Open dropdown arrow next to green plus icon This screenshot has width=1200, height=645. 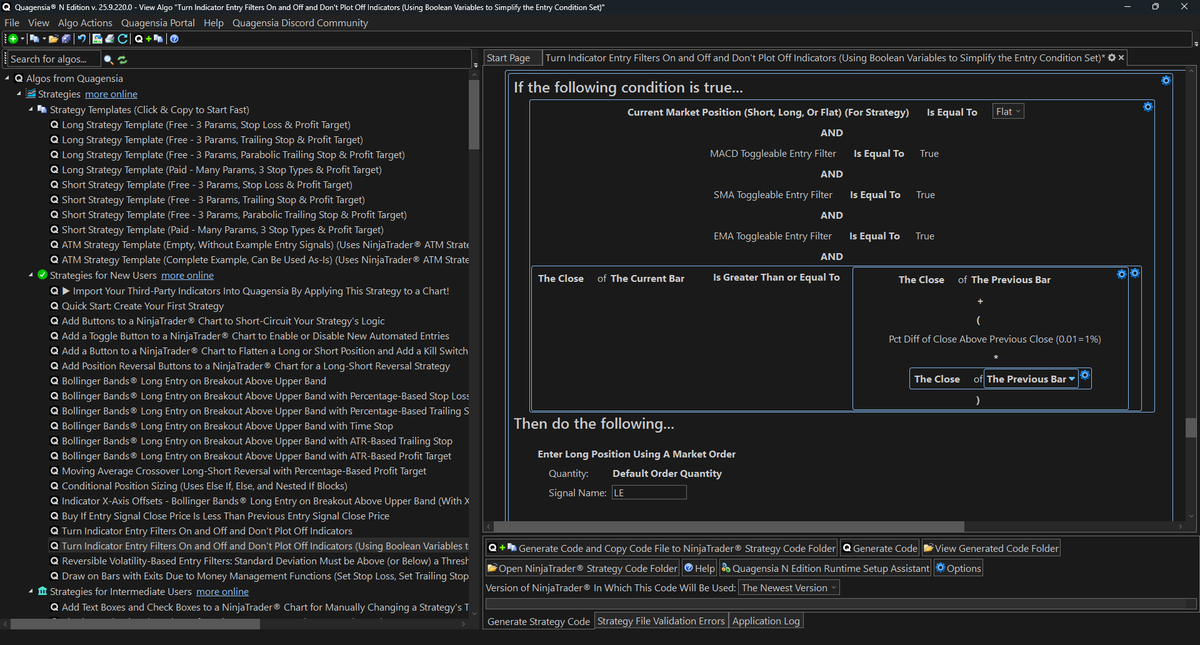tap(23, 39)
